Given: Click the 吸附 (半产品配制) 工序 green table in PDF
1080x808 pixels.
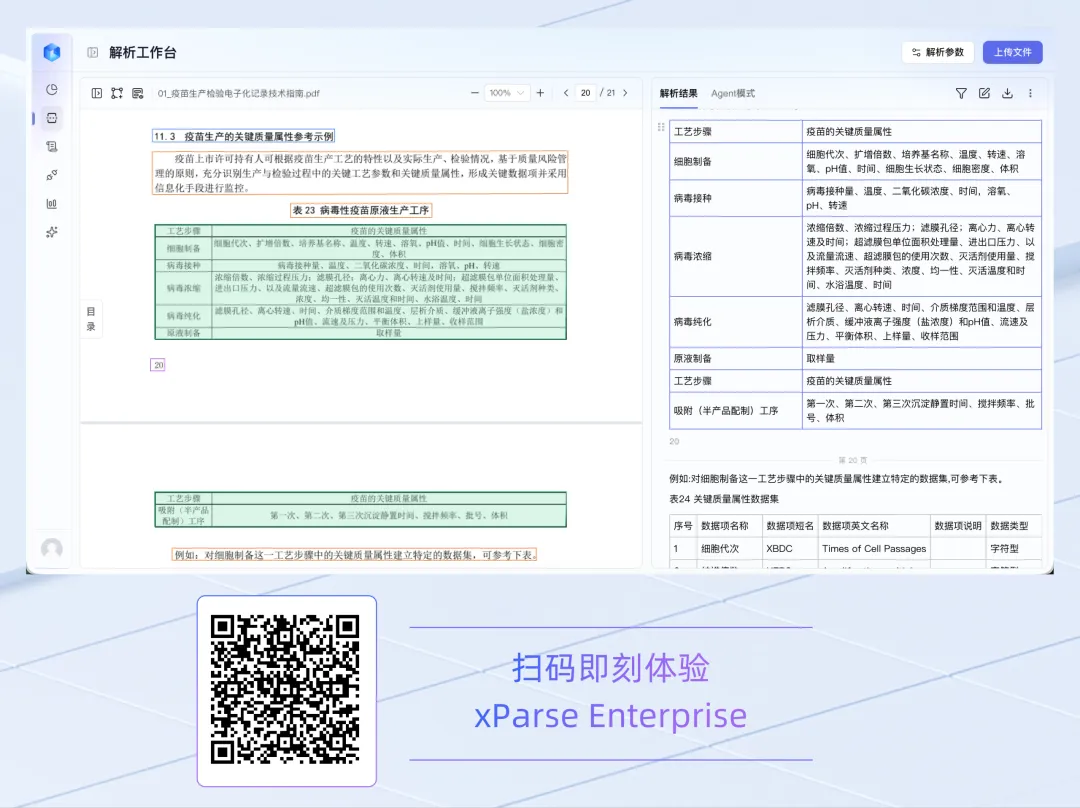Looking at the screenshot, I should click(x=360, y=510).
